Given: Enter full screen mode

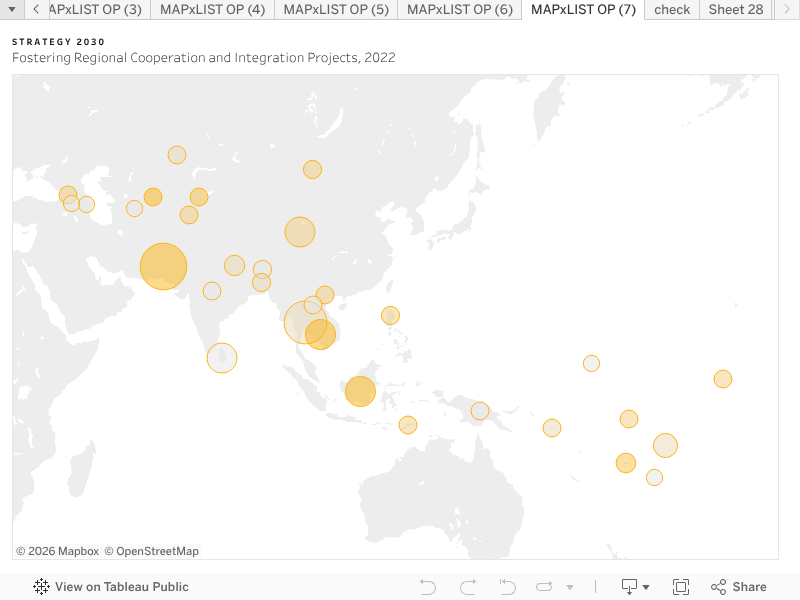Looking at the screenshot, I should click(x=681, y=587).
